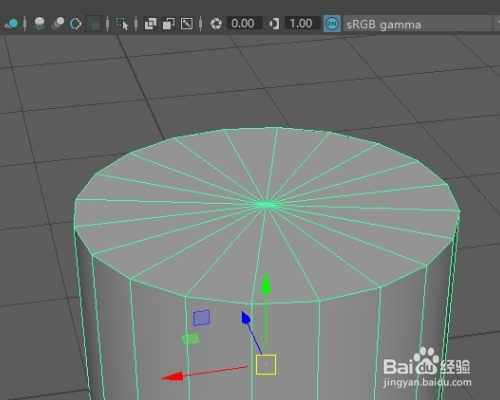Toggle viewport Shadows icon

pyautogui.click(x=40, y=24)
